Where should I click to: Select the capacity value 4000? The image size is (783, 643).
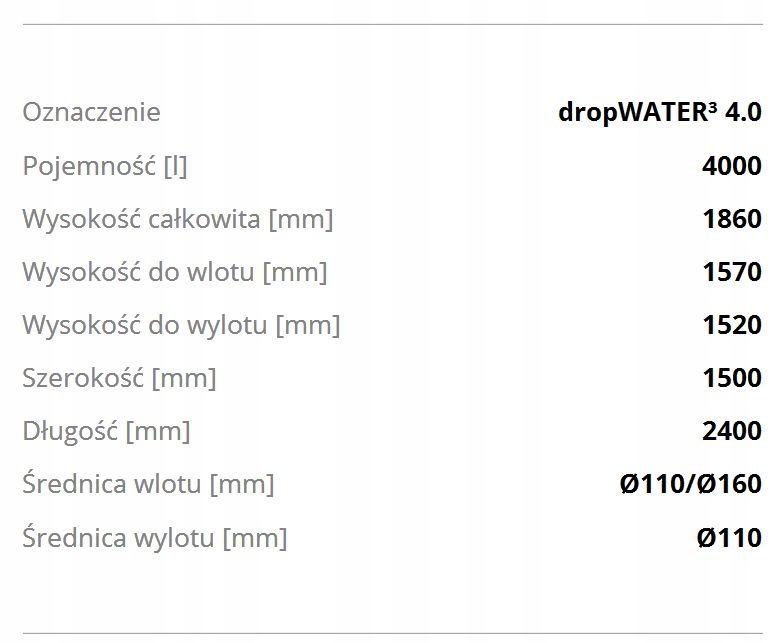coord(731,165)
